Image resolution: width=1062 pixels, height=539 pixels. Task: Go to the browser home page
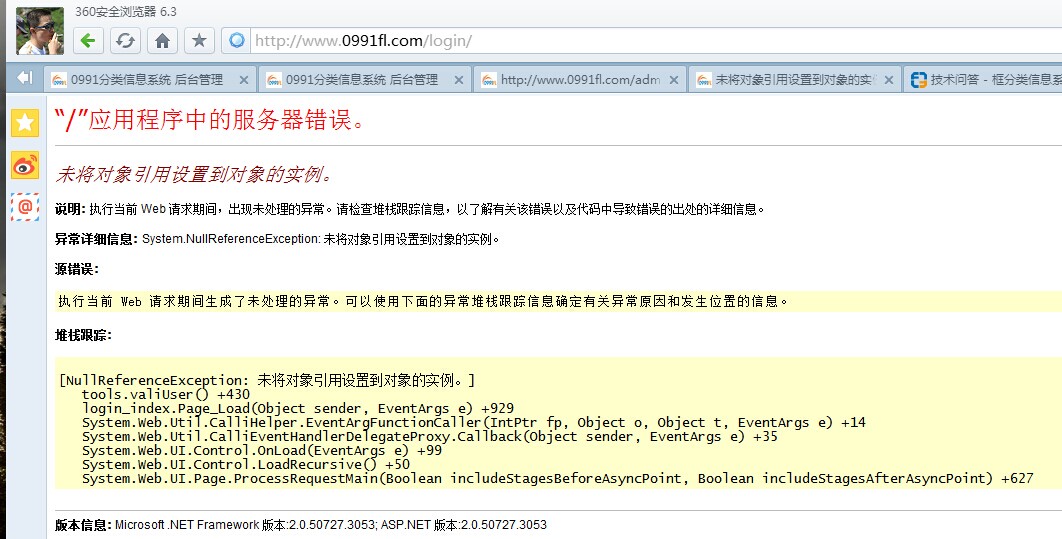click(x=162, y=41)
